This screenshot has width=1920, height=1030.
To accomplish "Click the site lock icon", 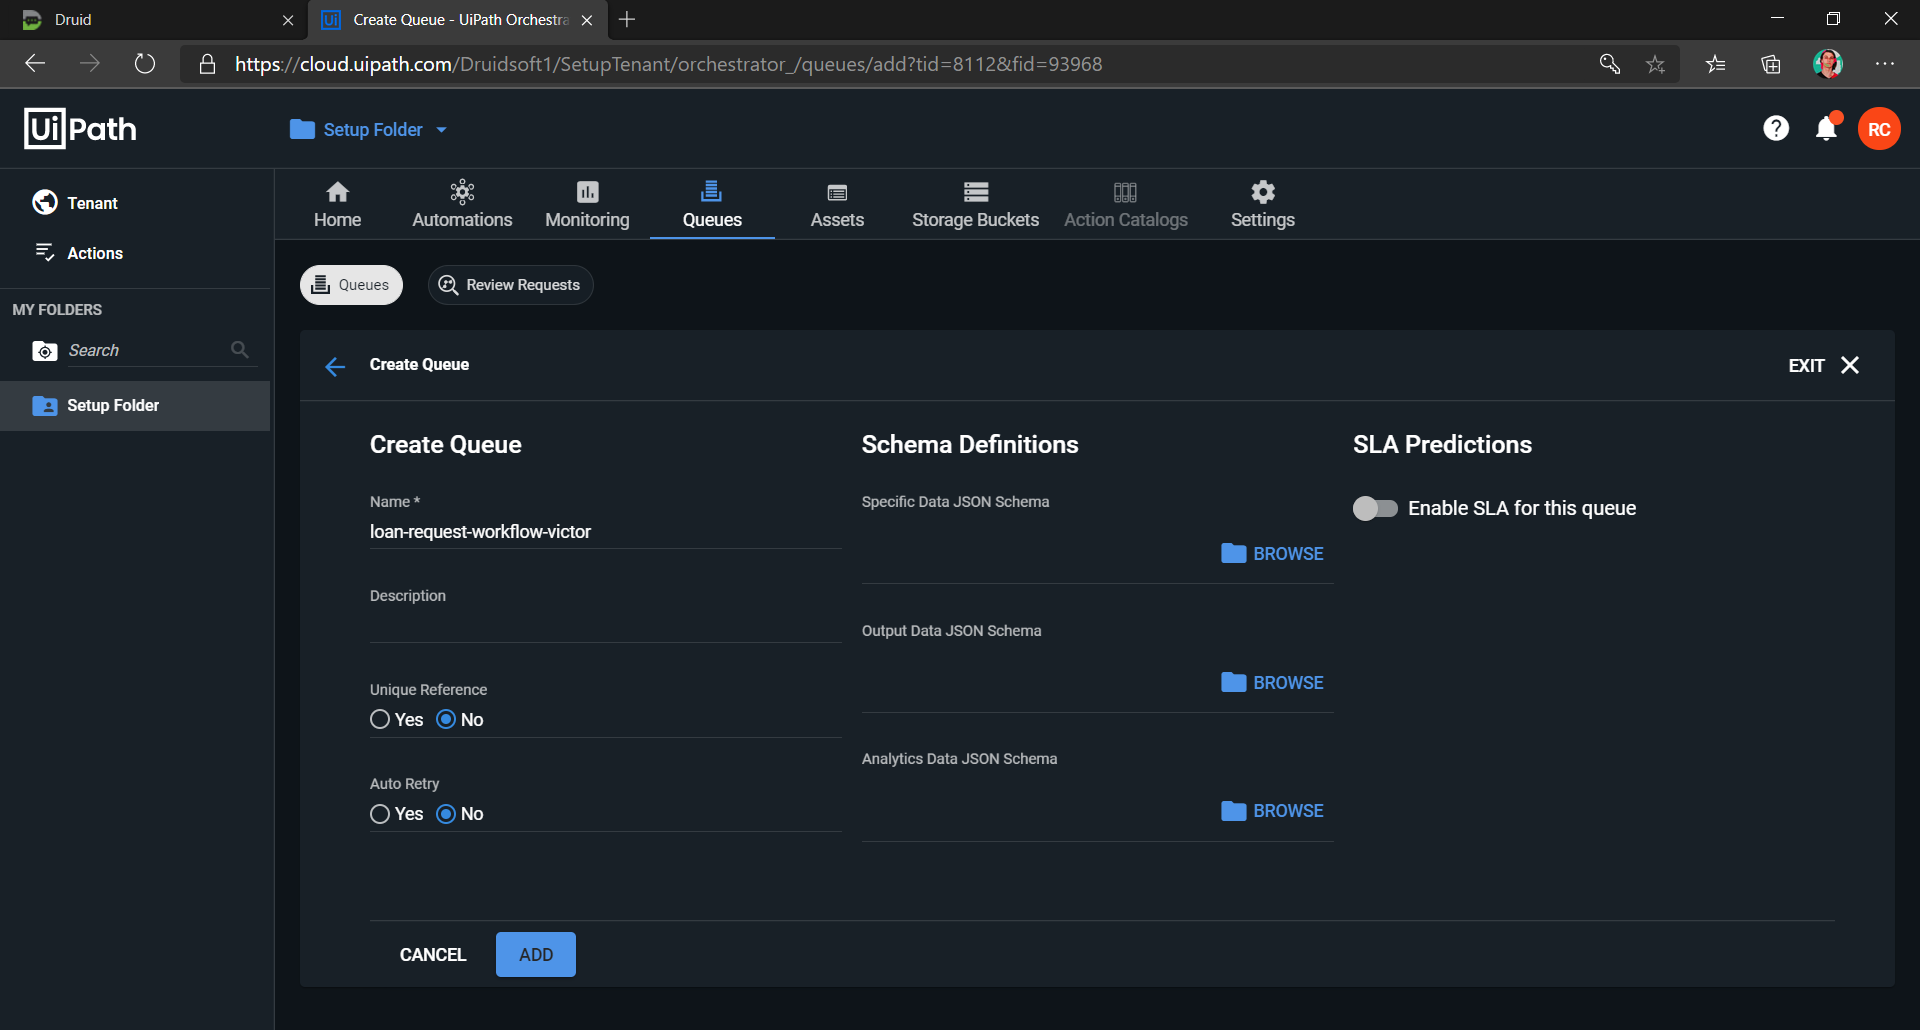I will [x=207, y=64].
